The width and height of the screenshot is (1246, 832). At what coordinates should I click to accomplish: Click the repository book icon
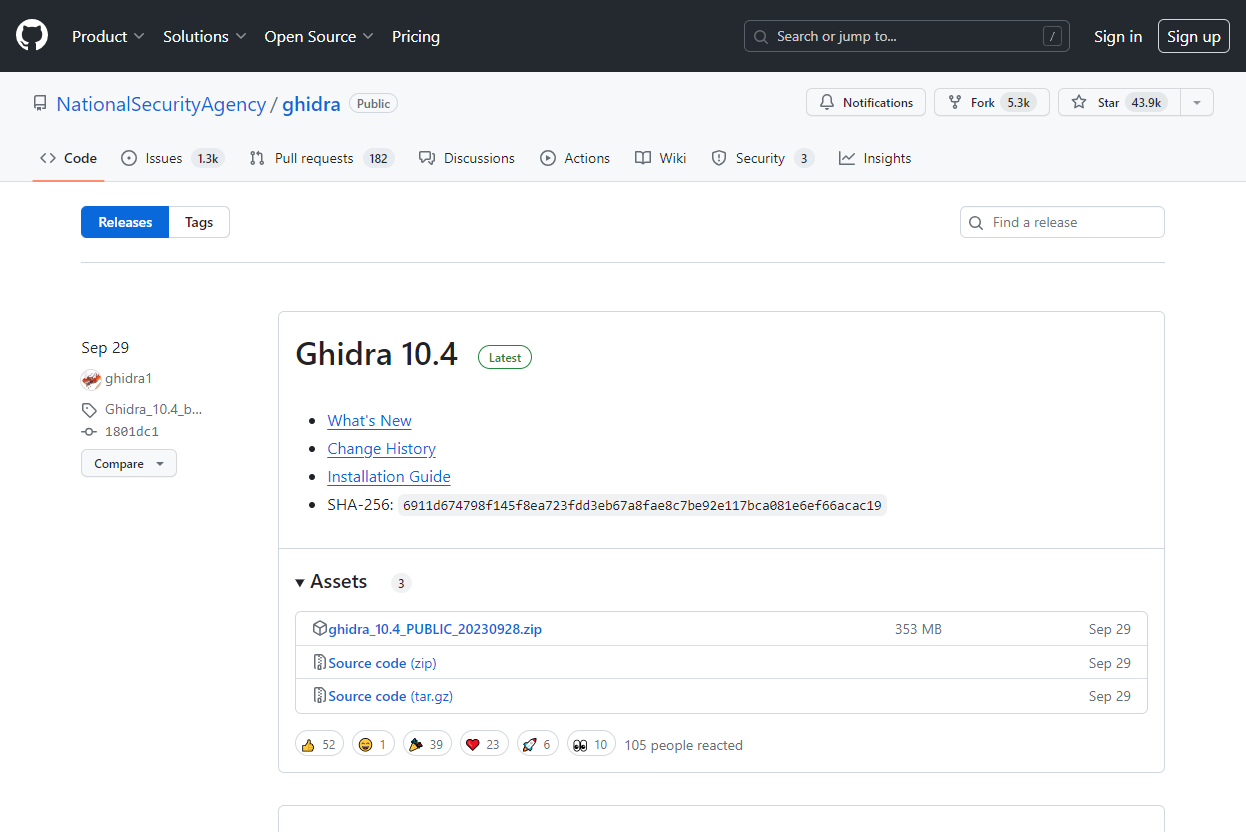tap(40, 103)
